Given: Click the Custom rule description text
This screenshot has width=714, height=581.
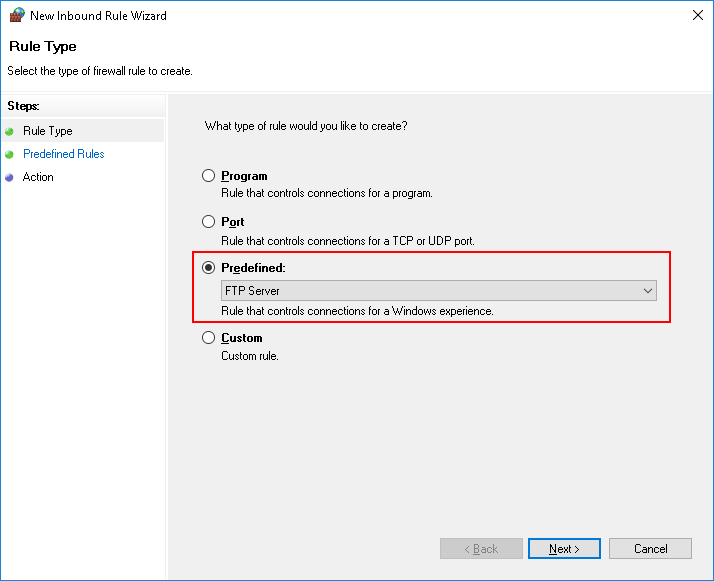Looking at the screenshot, I should tap(249, 356).
